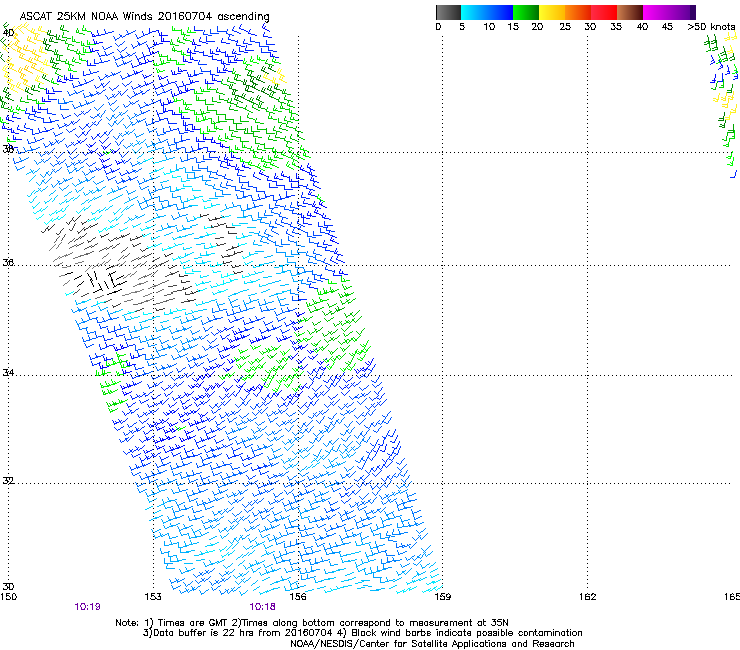Viewport: 740px width, 650px height.
Task: Click the purple time stamp 10:19
Action: click(87, 607)
